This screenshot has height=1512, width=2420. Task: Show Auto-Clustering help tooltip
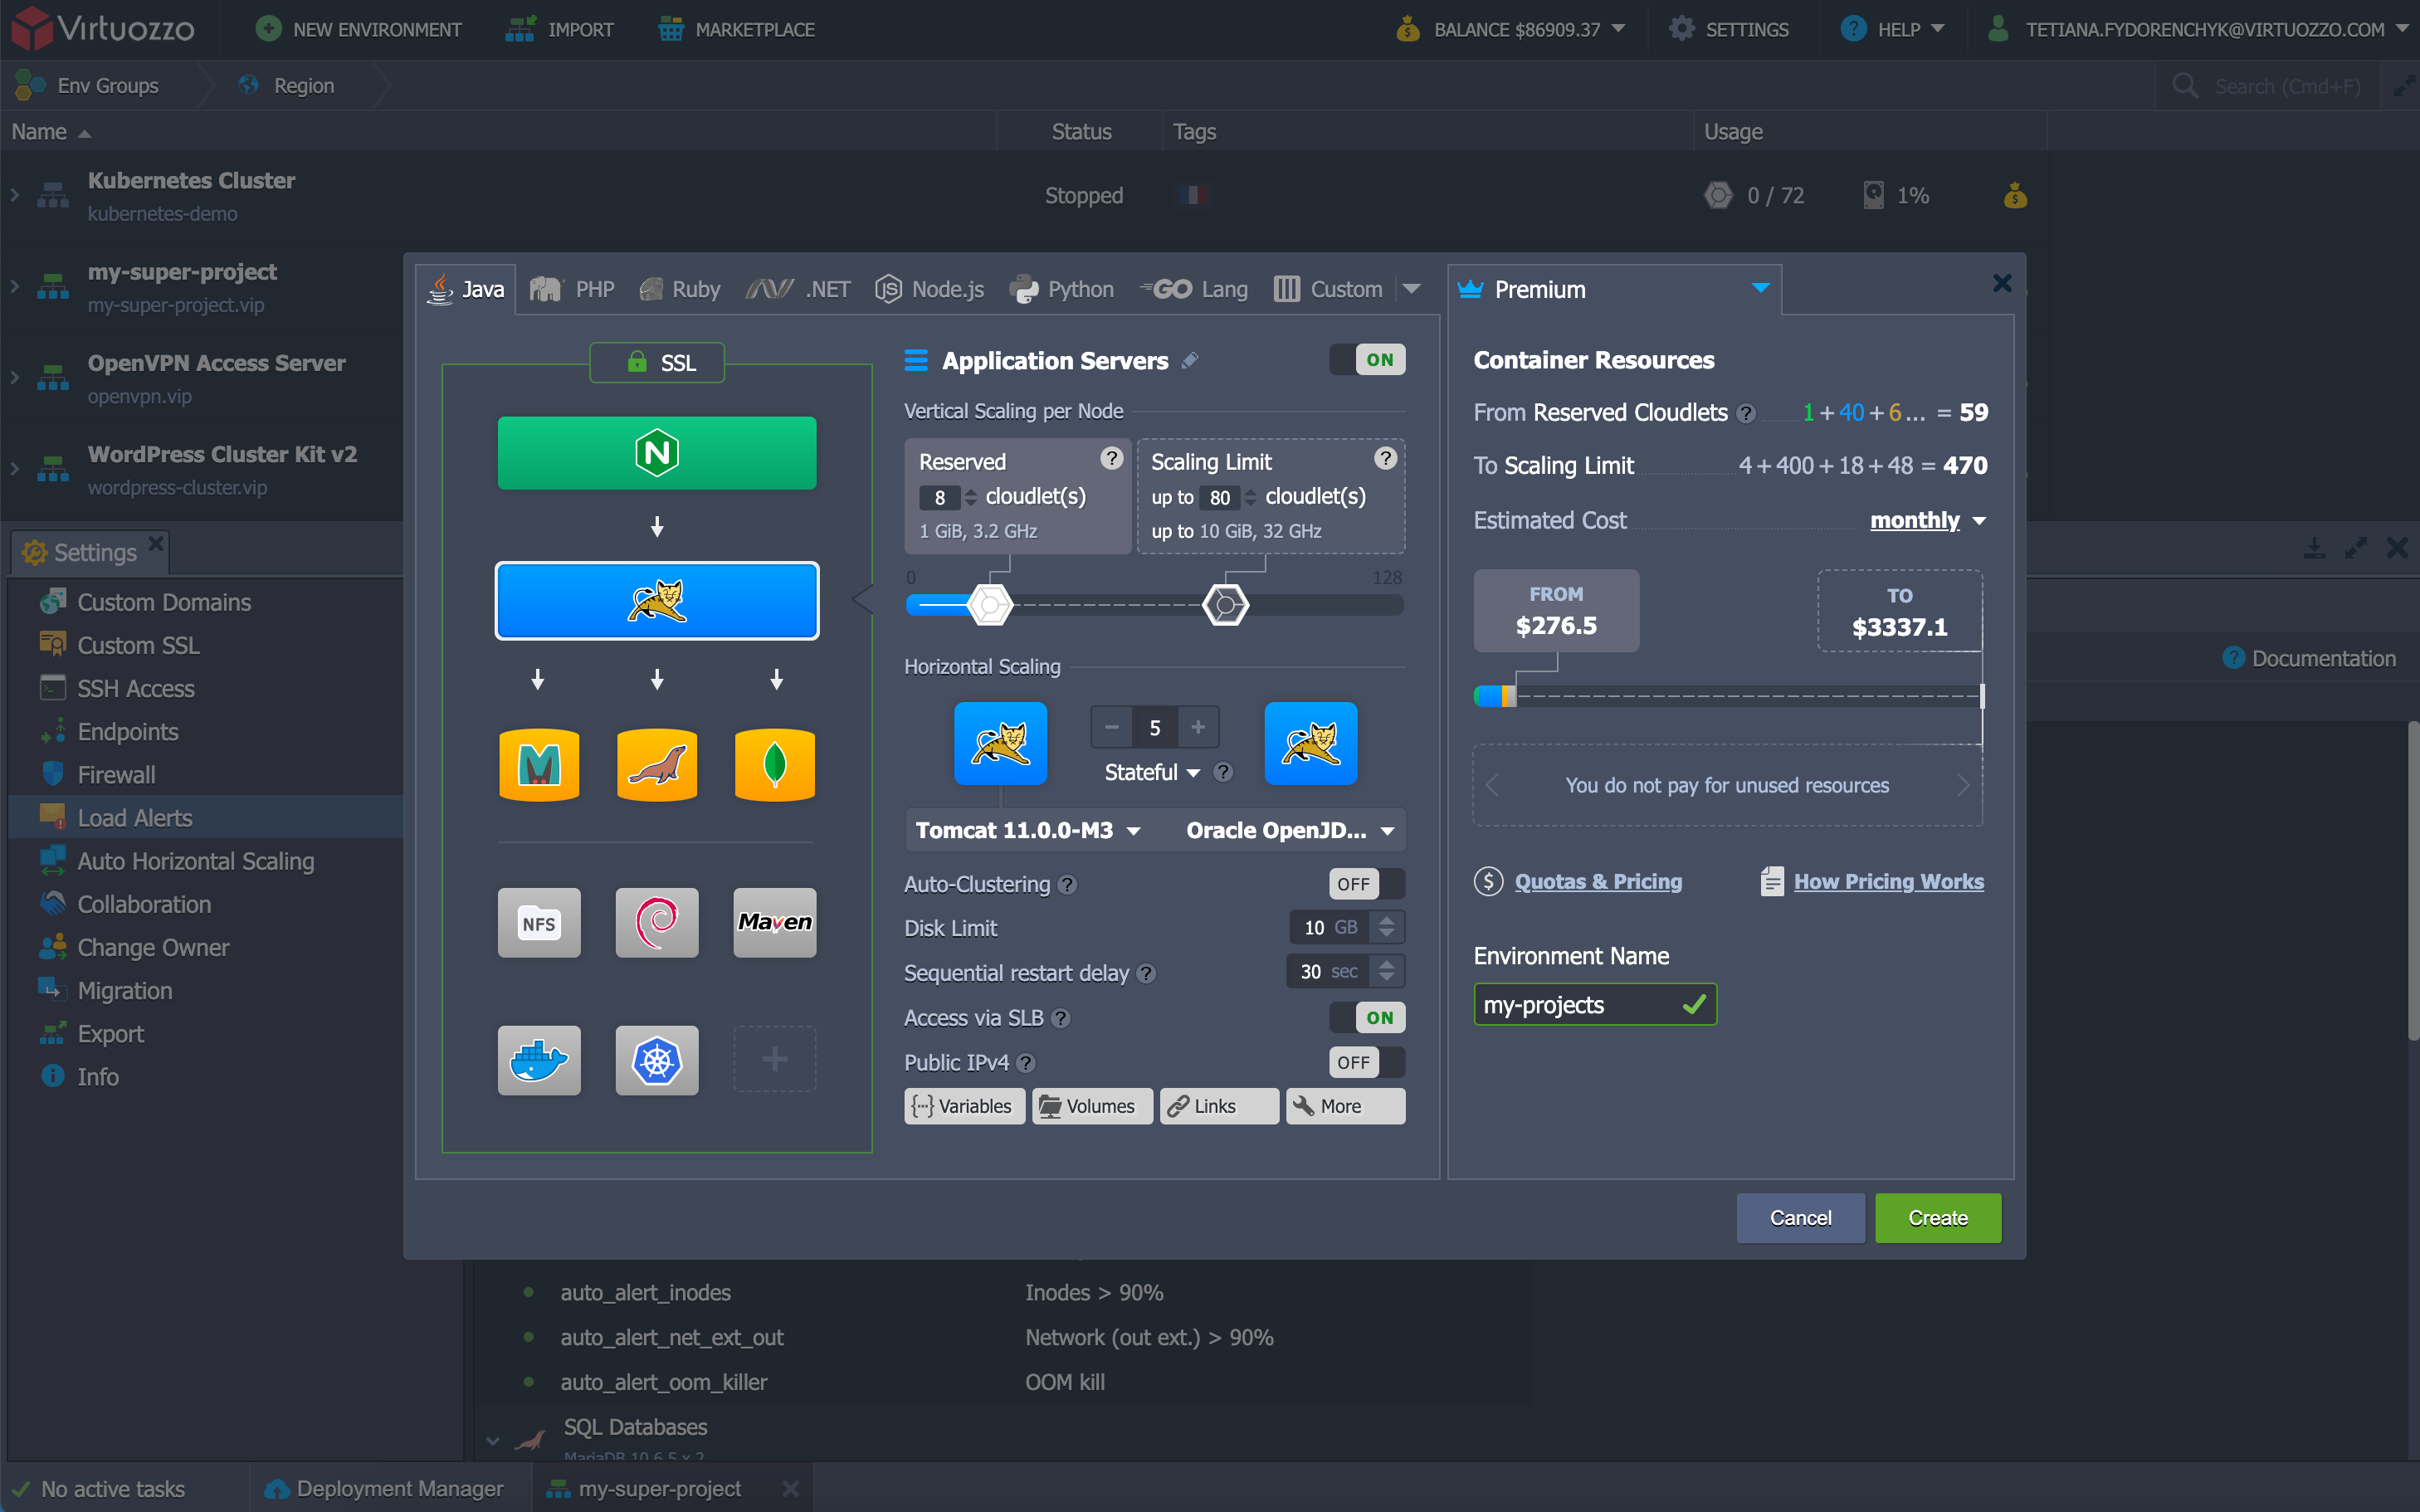point(1068,885)
